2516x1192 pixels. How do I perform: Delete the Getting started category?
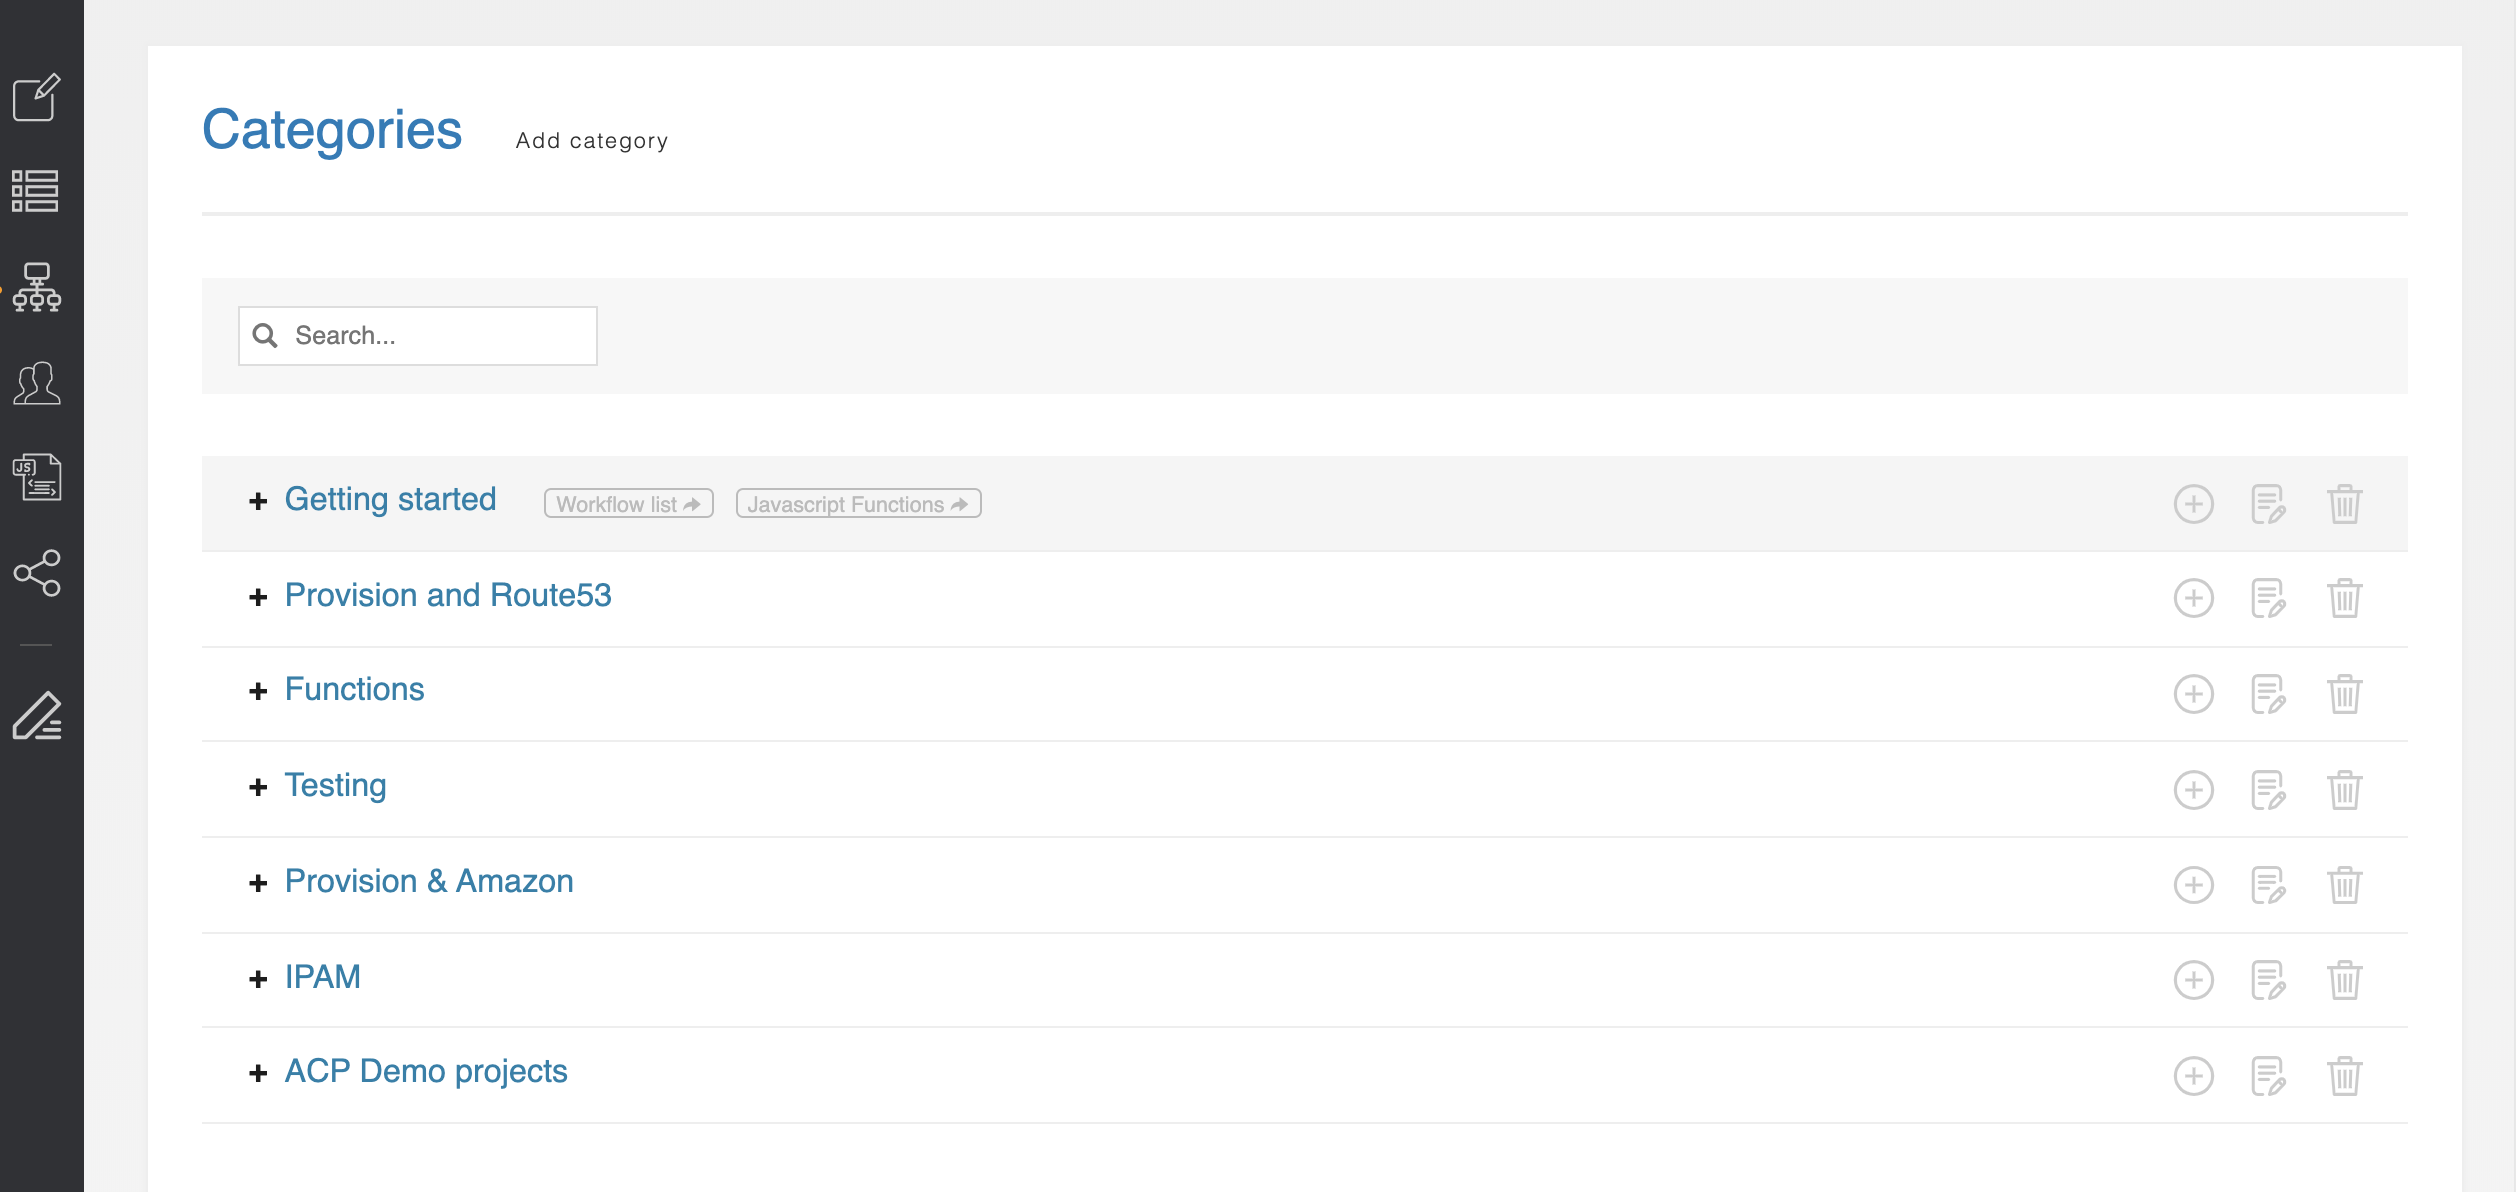[x=2344, y=504]
